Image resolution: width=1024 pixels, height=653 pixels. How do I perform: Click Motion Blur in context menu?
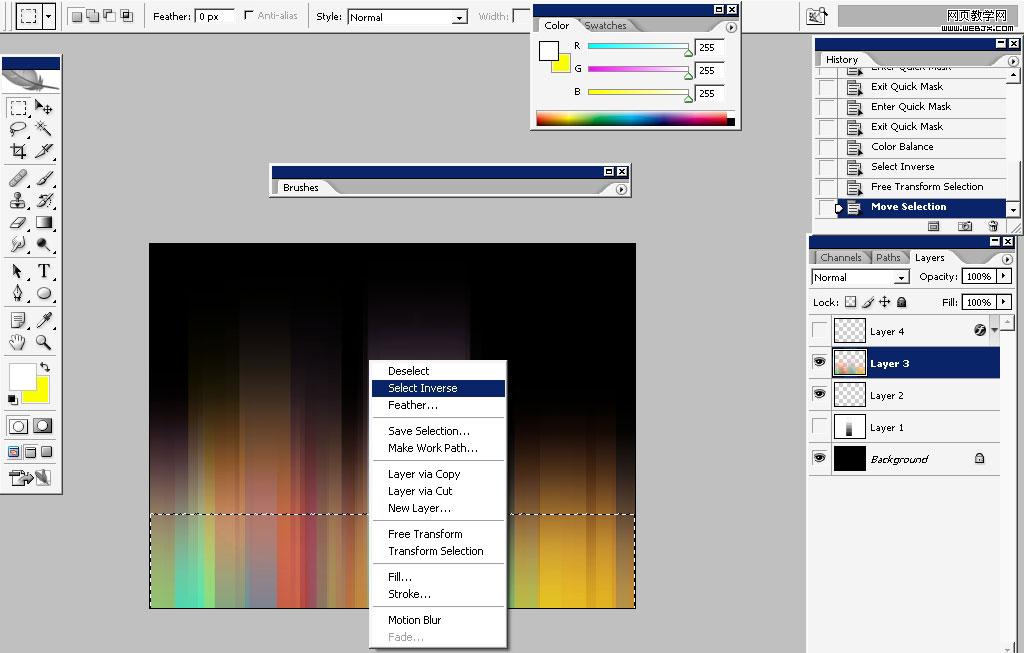click(x=414, y=620)
